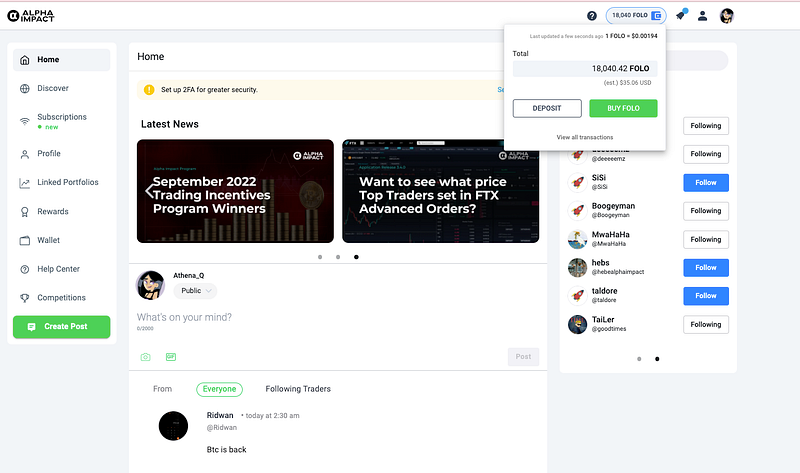Click the Competitions trophy icon
The width and height of the screenshot is (800, 473).
(x=24, y=298)
